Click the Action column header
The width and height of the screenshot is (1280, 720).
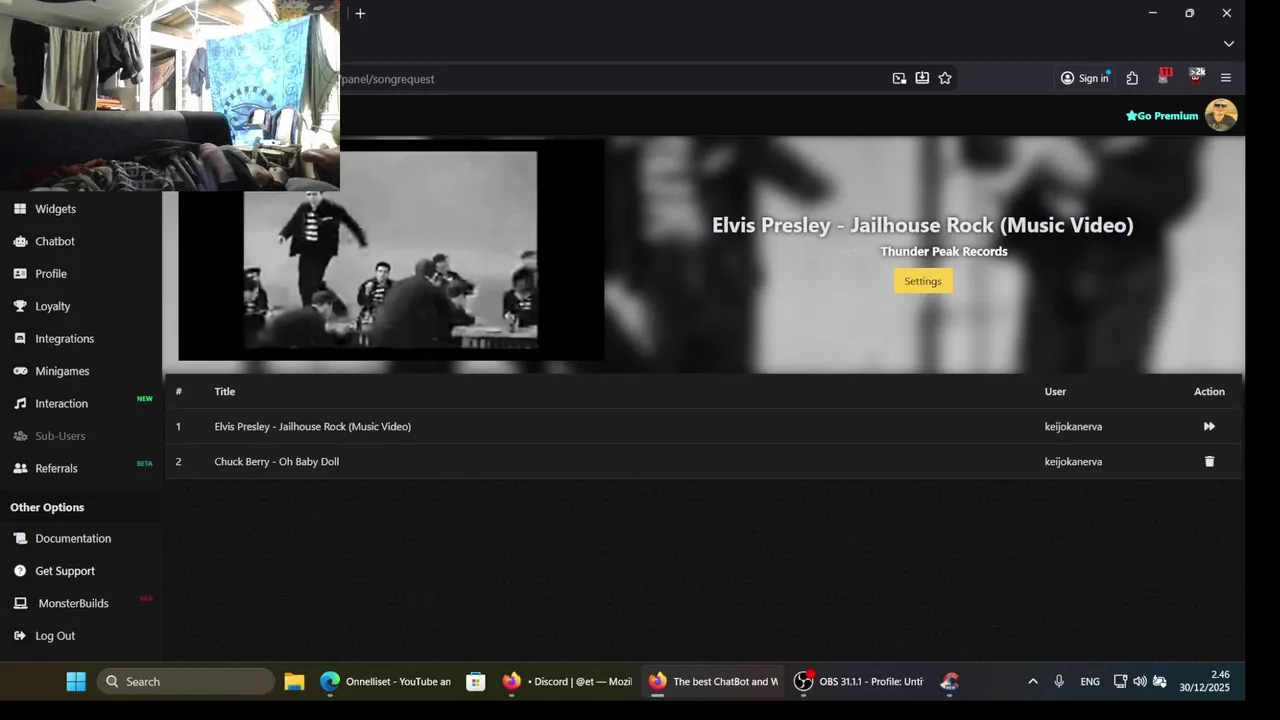point(1209,392)
